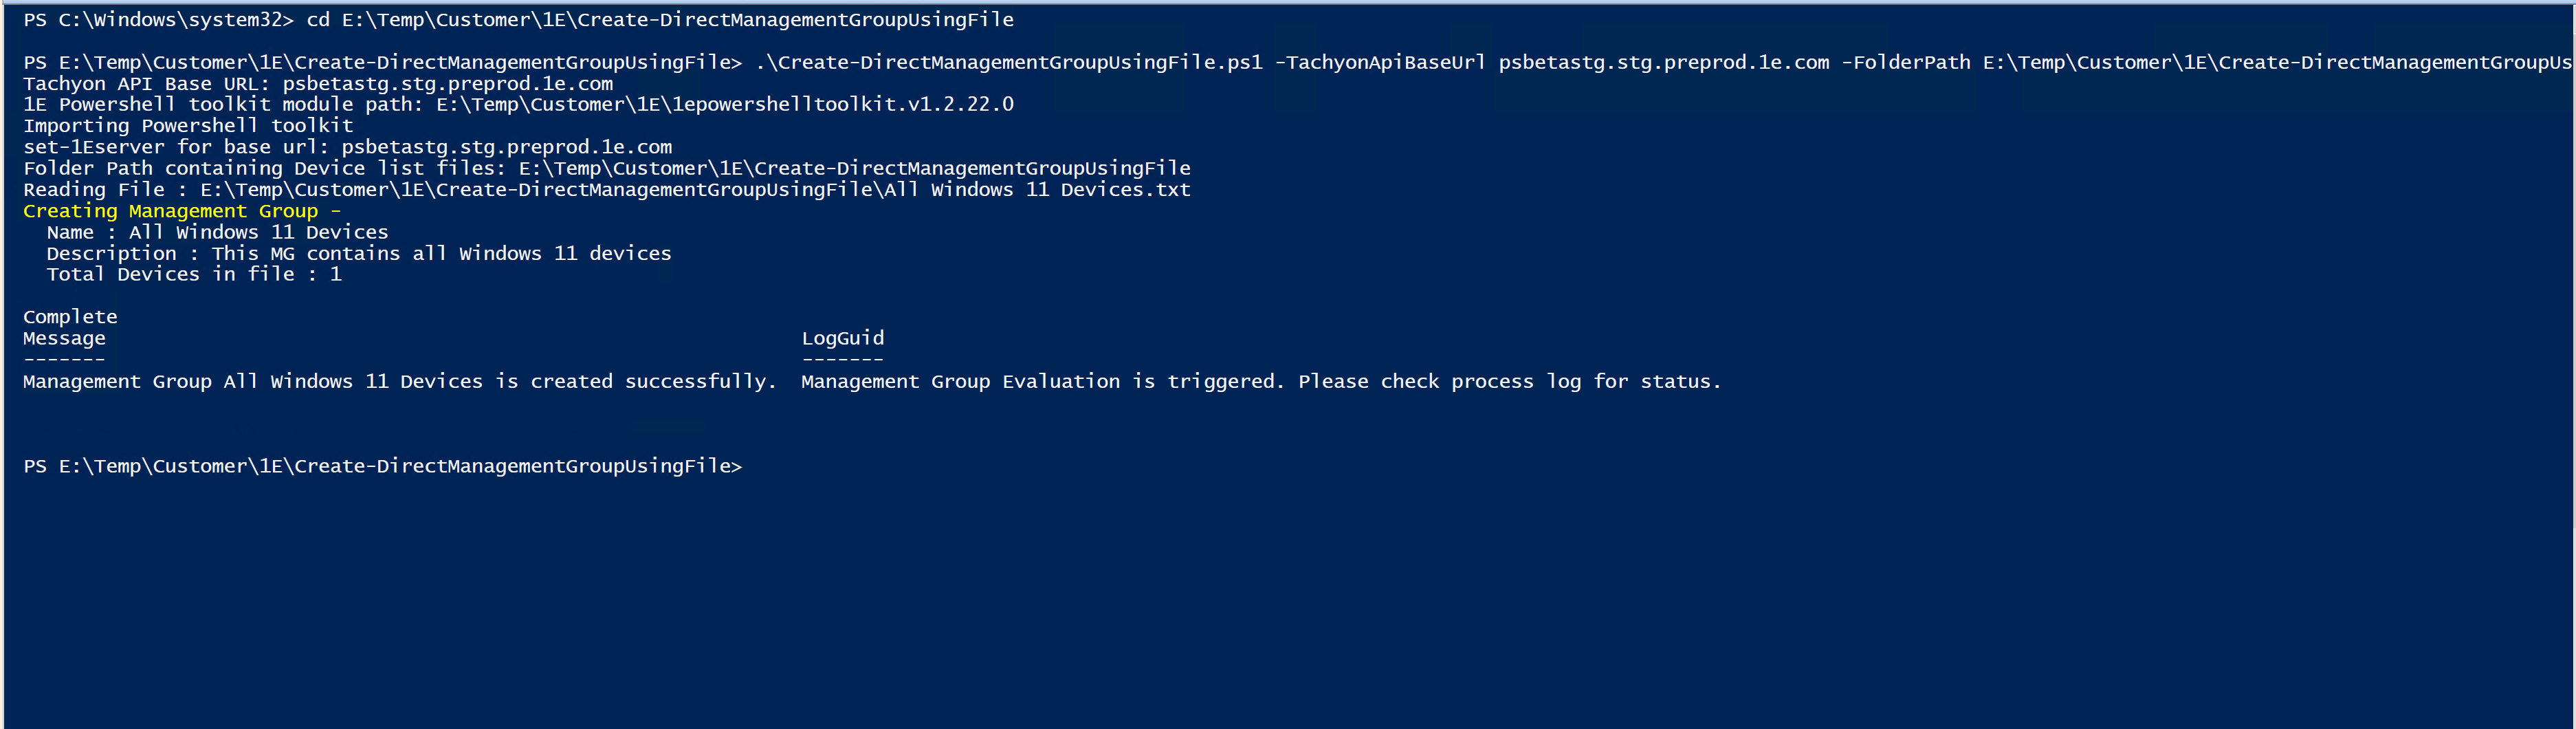Click the final PowerShell prompt line
Screen dimensions: 2576x729
382,466
